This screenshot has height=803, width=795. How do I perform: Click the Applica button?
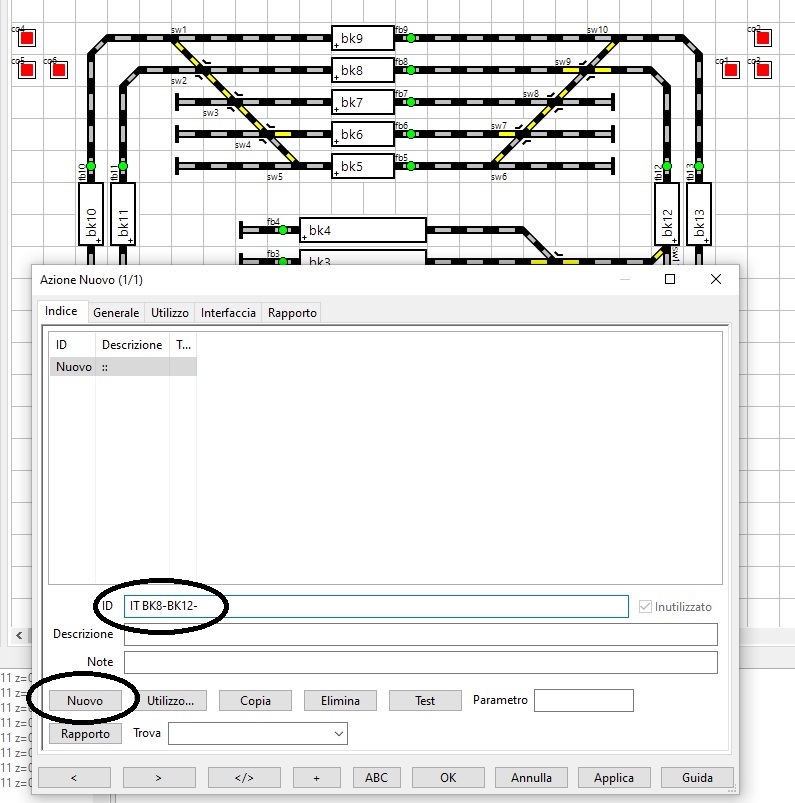pos(614,778)
